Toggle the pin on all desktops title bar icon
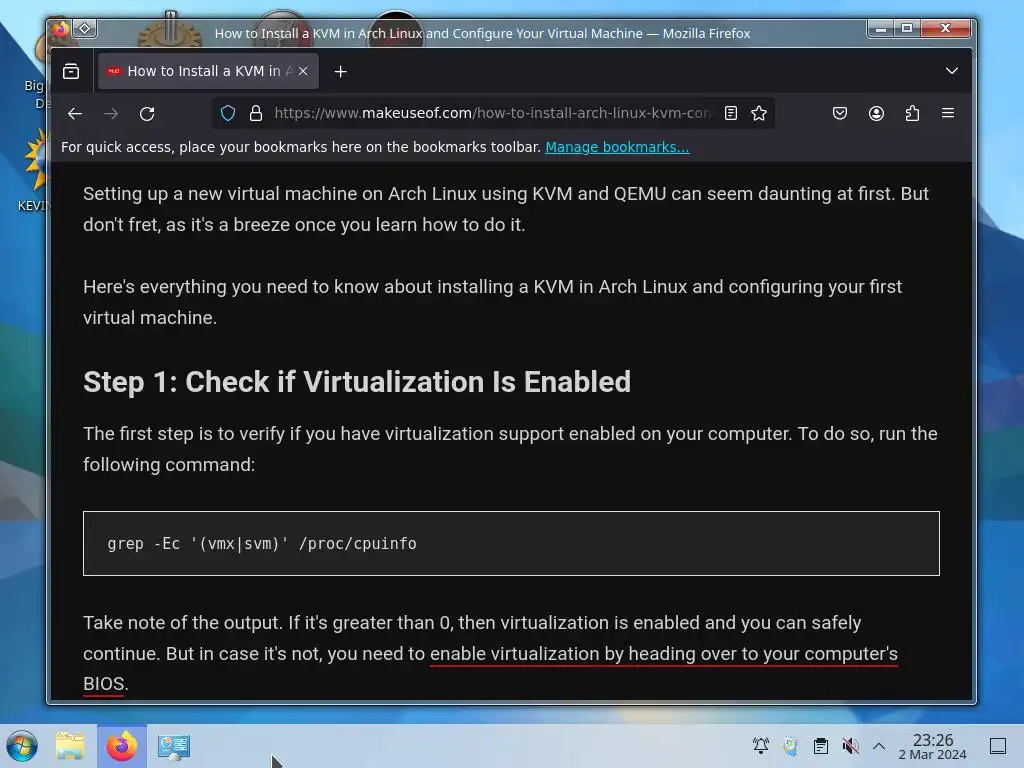 (85, 29)
